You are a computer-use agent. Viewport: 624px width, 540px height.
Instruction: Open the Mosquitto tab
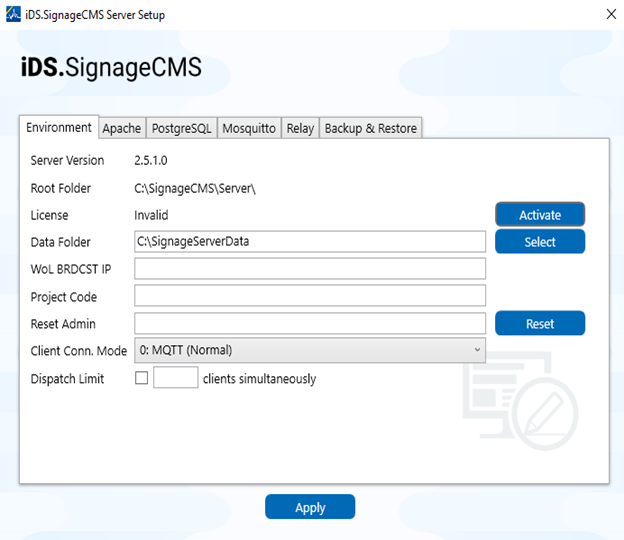click(249, 129)
